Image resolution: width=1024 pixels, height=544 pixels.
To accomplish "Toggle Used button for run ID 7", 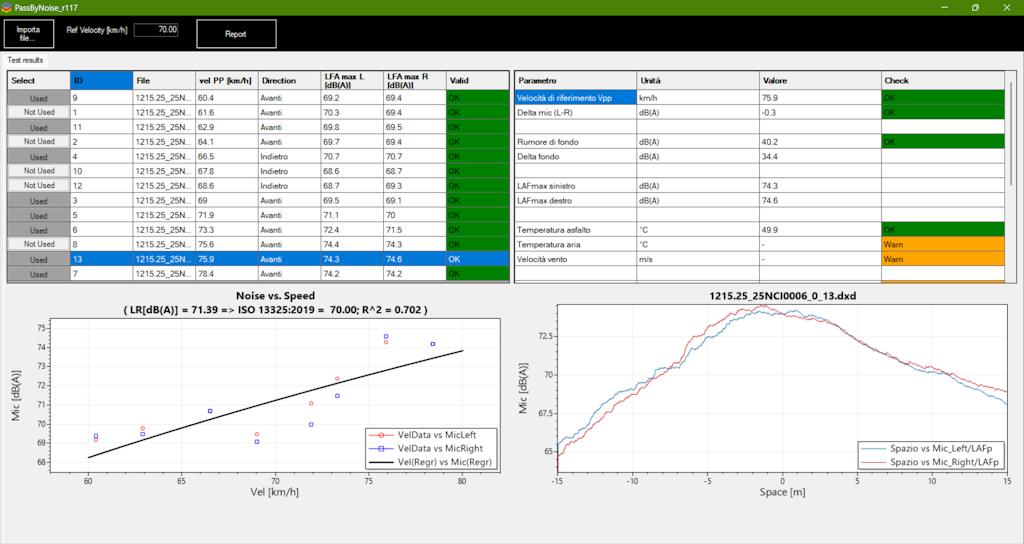I will pos(39,274).
